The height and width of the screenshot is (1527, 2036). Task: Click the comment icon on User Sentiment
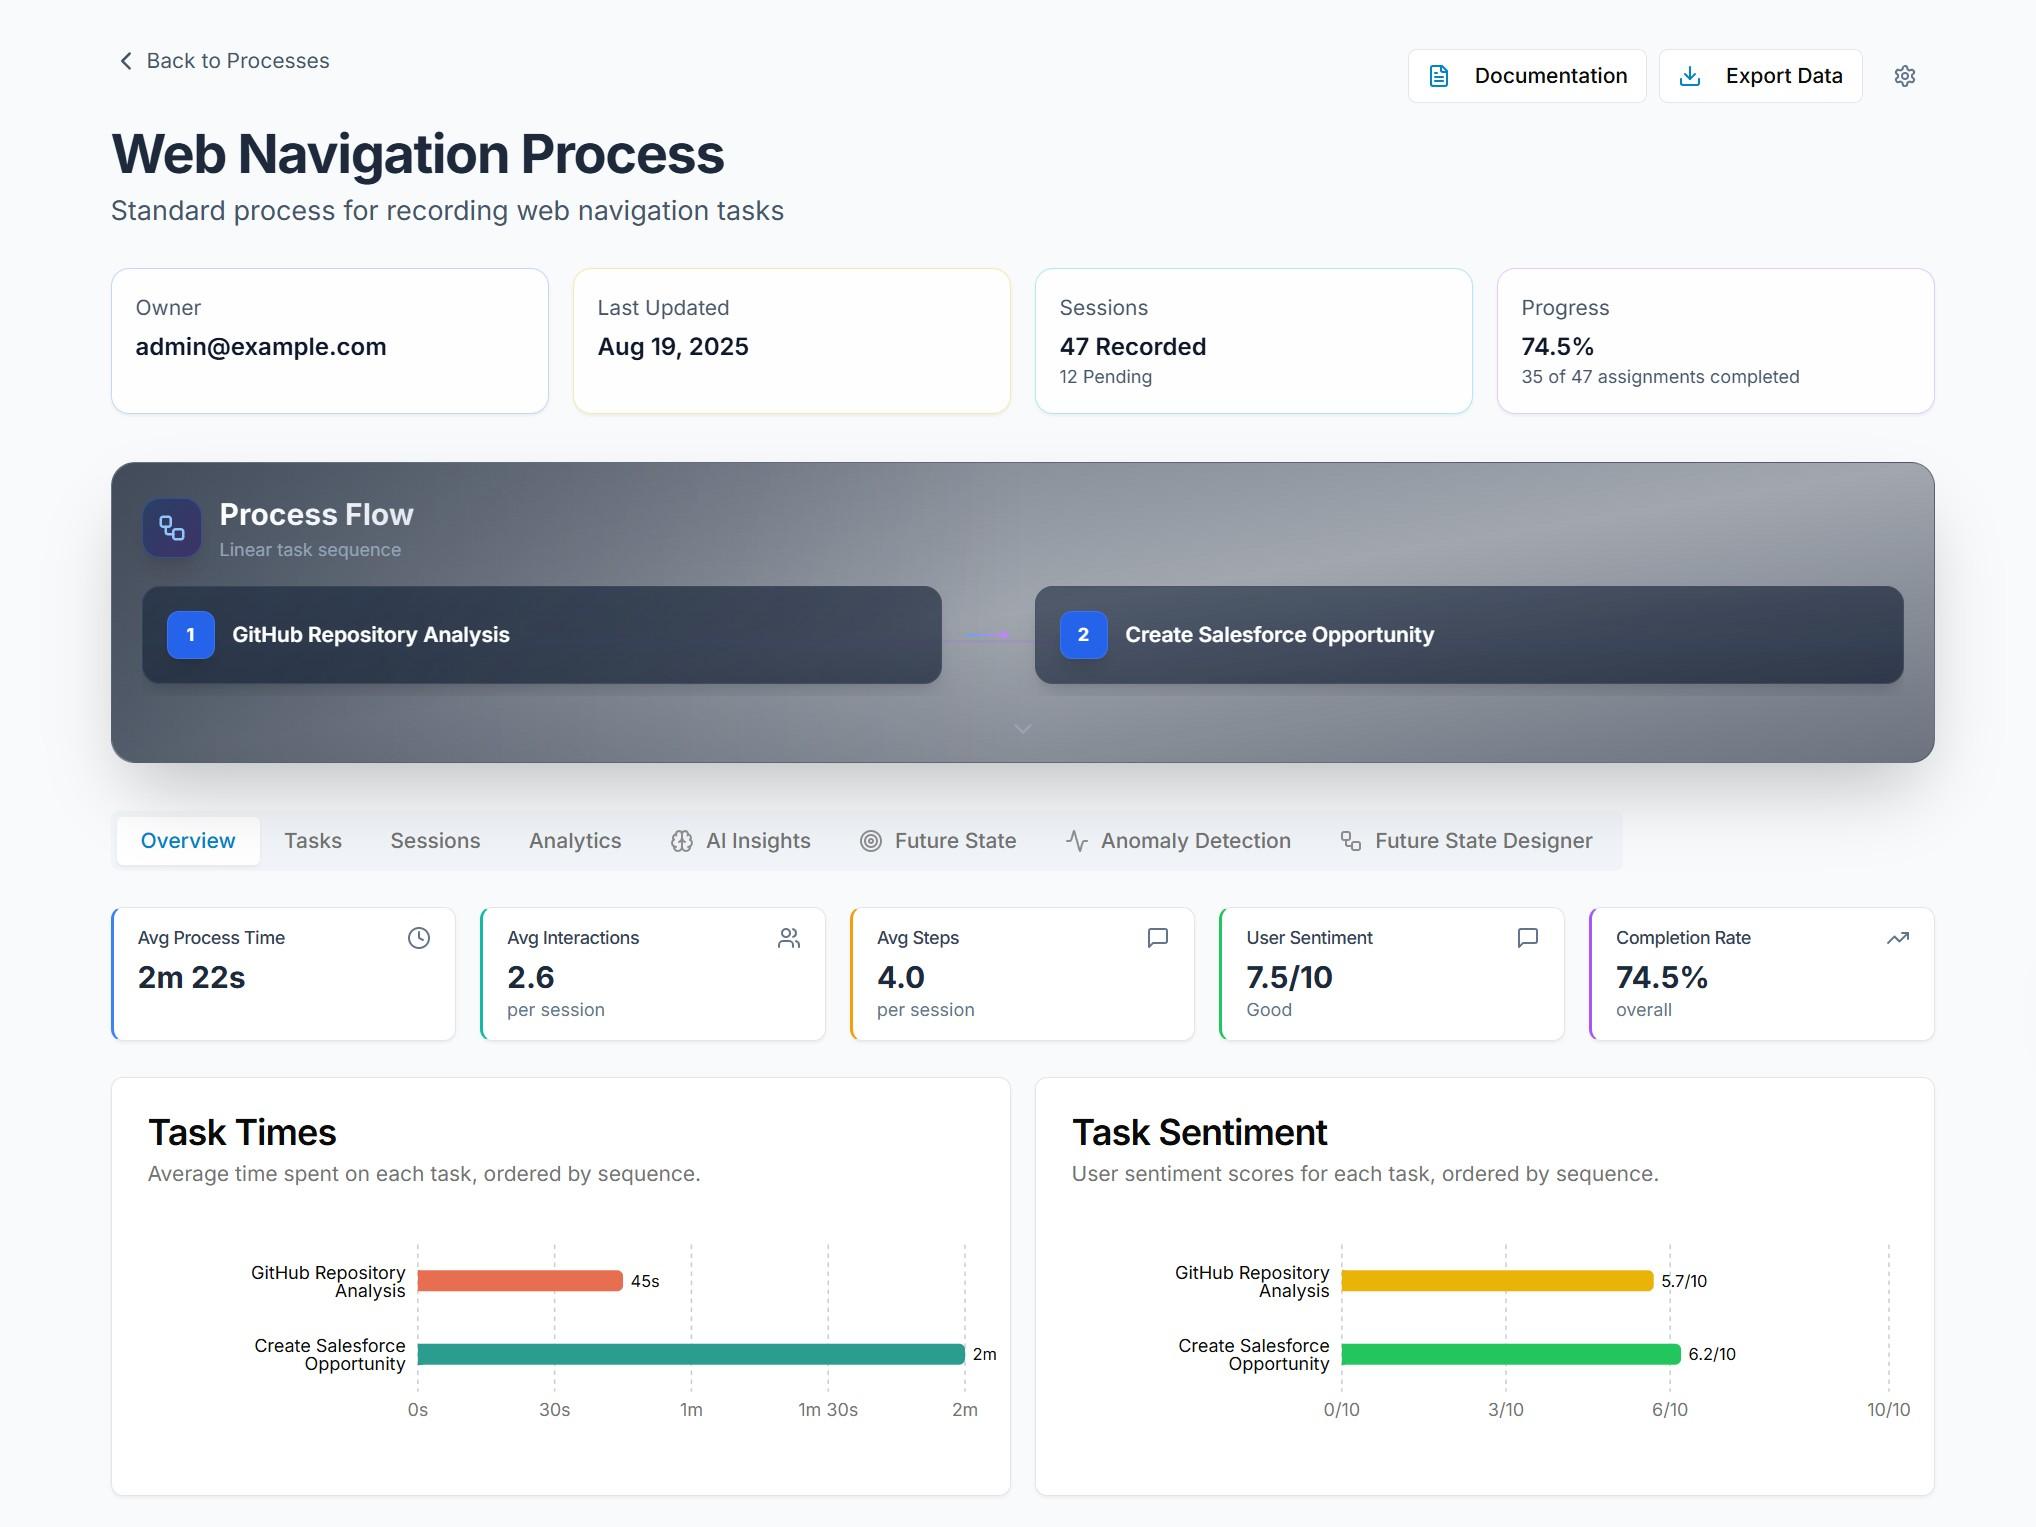[x=1527, y=938]
